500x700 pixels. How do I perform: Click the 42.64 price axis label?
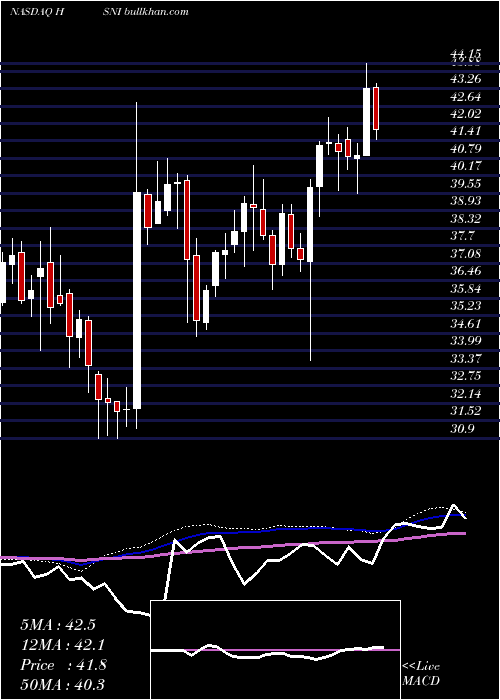point(467,96)
